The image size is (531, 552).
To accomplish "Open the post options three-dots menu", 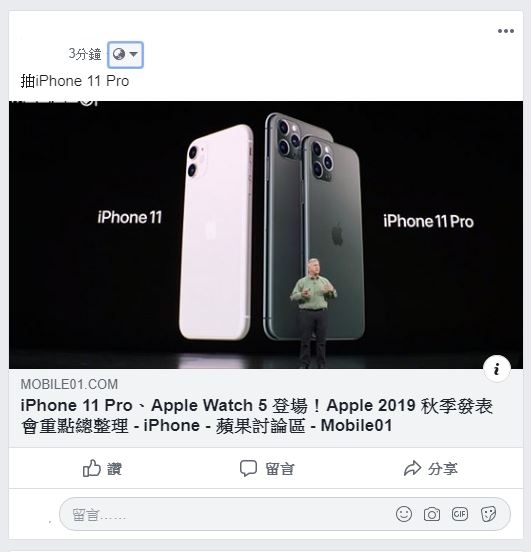I will [x=506, y=31].
